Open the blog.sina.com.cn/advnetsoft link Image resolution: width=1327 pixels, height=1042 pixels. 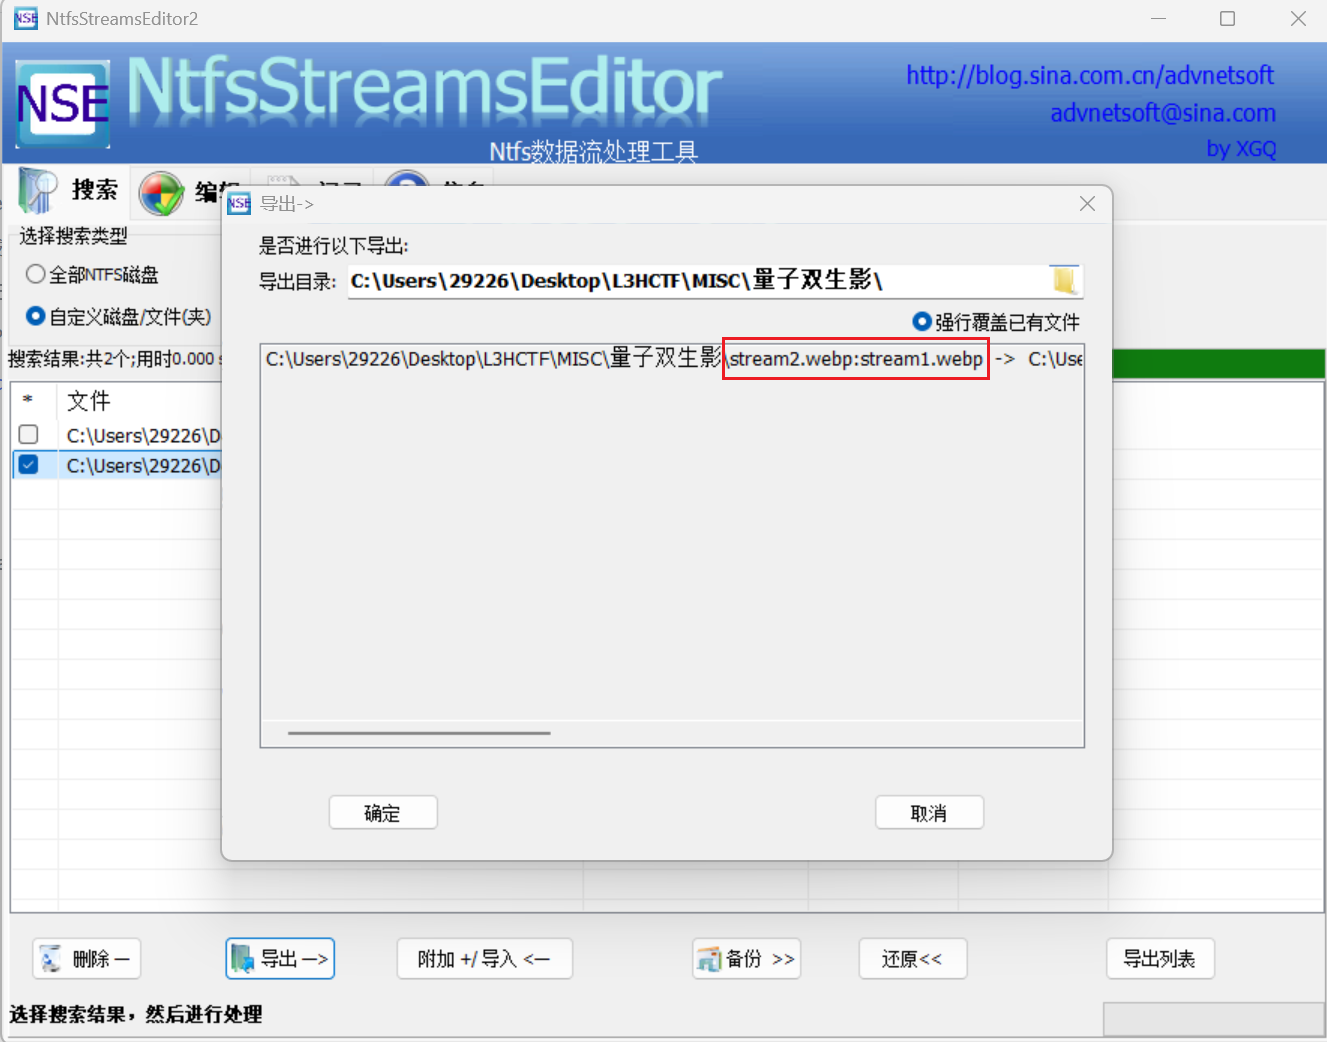(1089, 76)
